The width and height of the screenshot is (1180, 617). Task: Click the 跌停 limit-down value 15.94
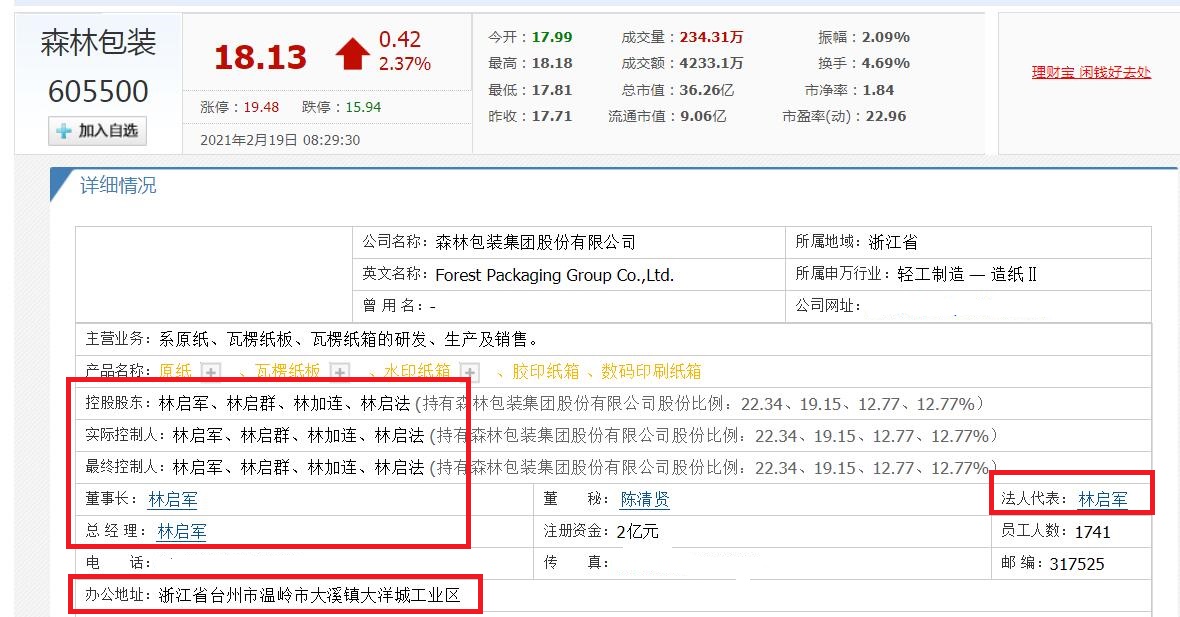click(x=363, y=107)
